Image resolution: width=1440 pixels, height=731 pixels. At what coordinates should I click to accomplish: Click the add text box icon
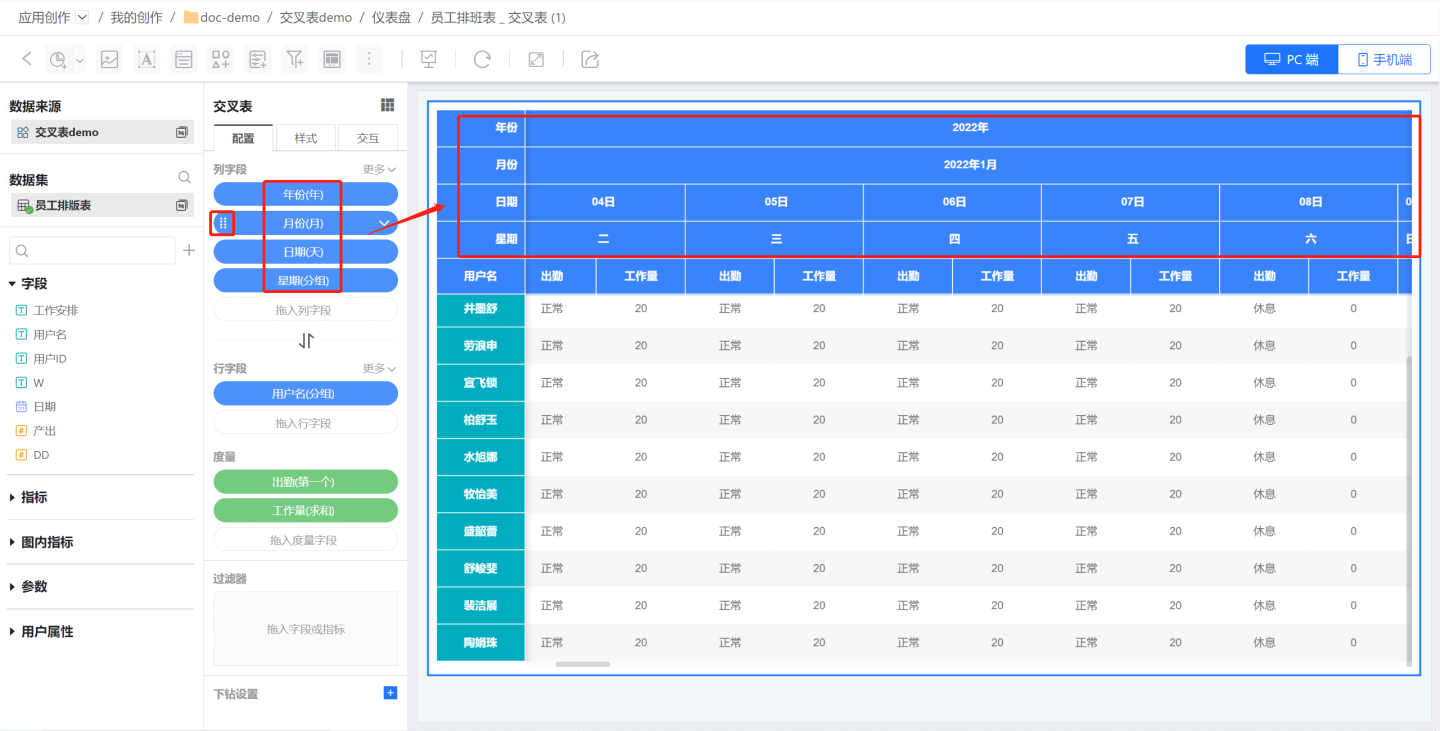click(147, 60)
